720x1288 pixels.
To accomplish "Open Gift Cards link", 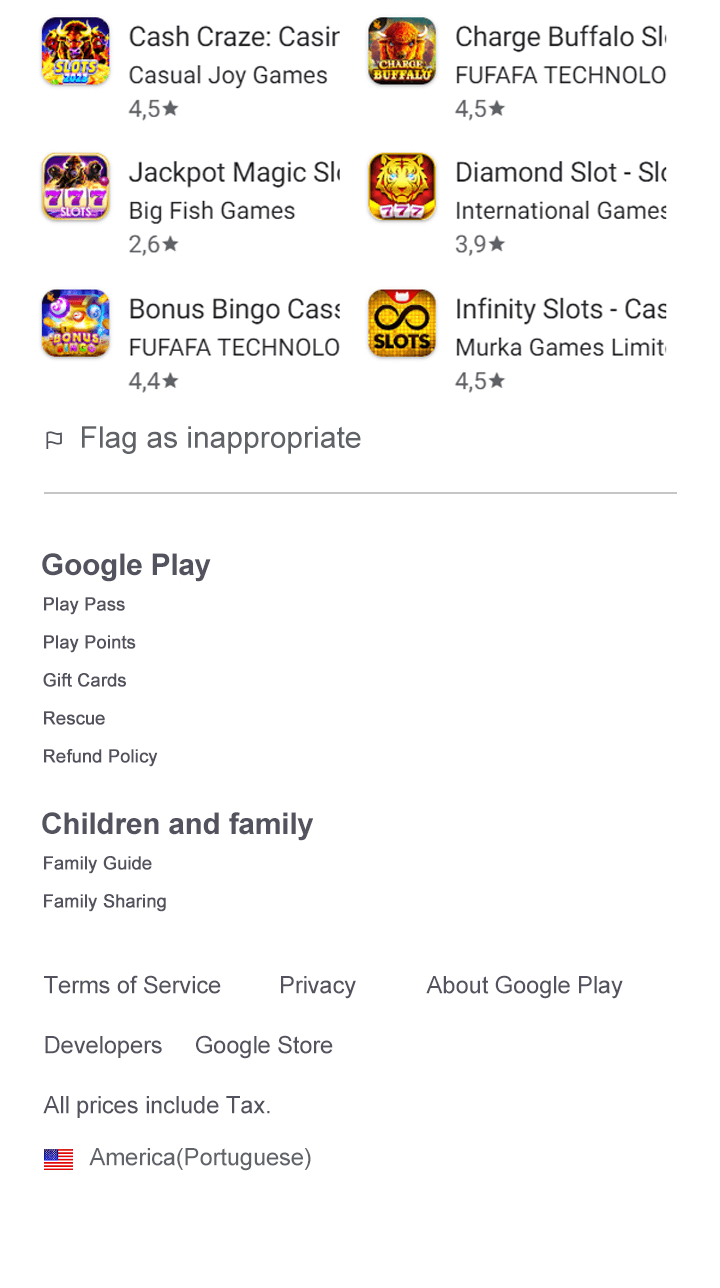I will click(x=85, y=680).
